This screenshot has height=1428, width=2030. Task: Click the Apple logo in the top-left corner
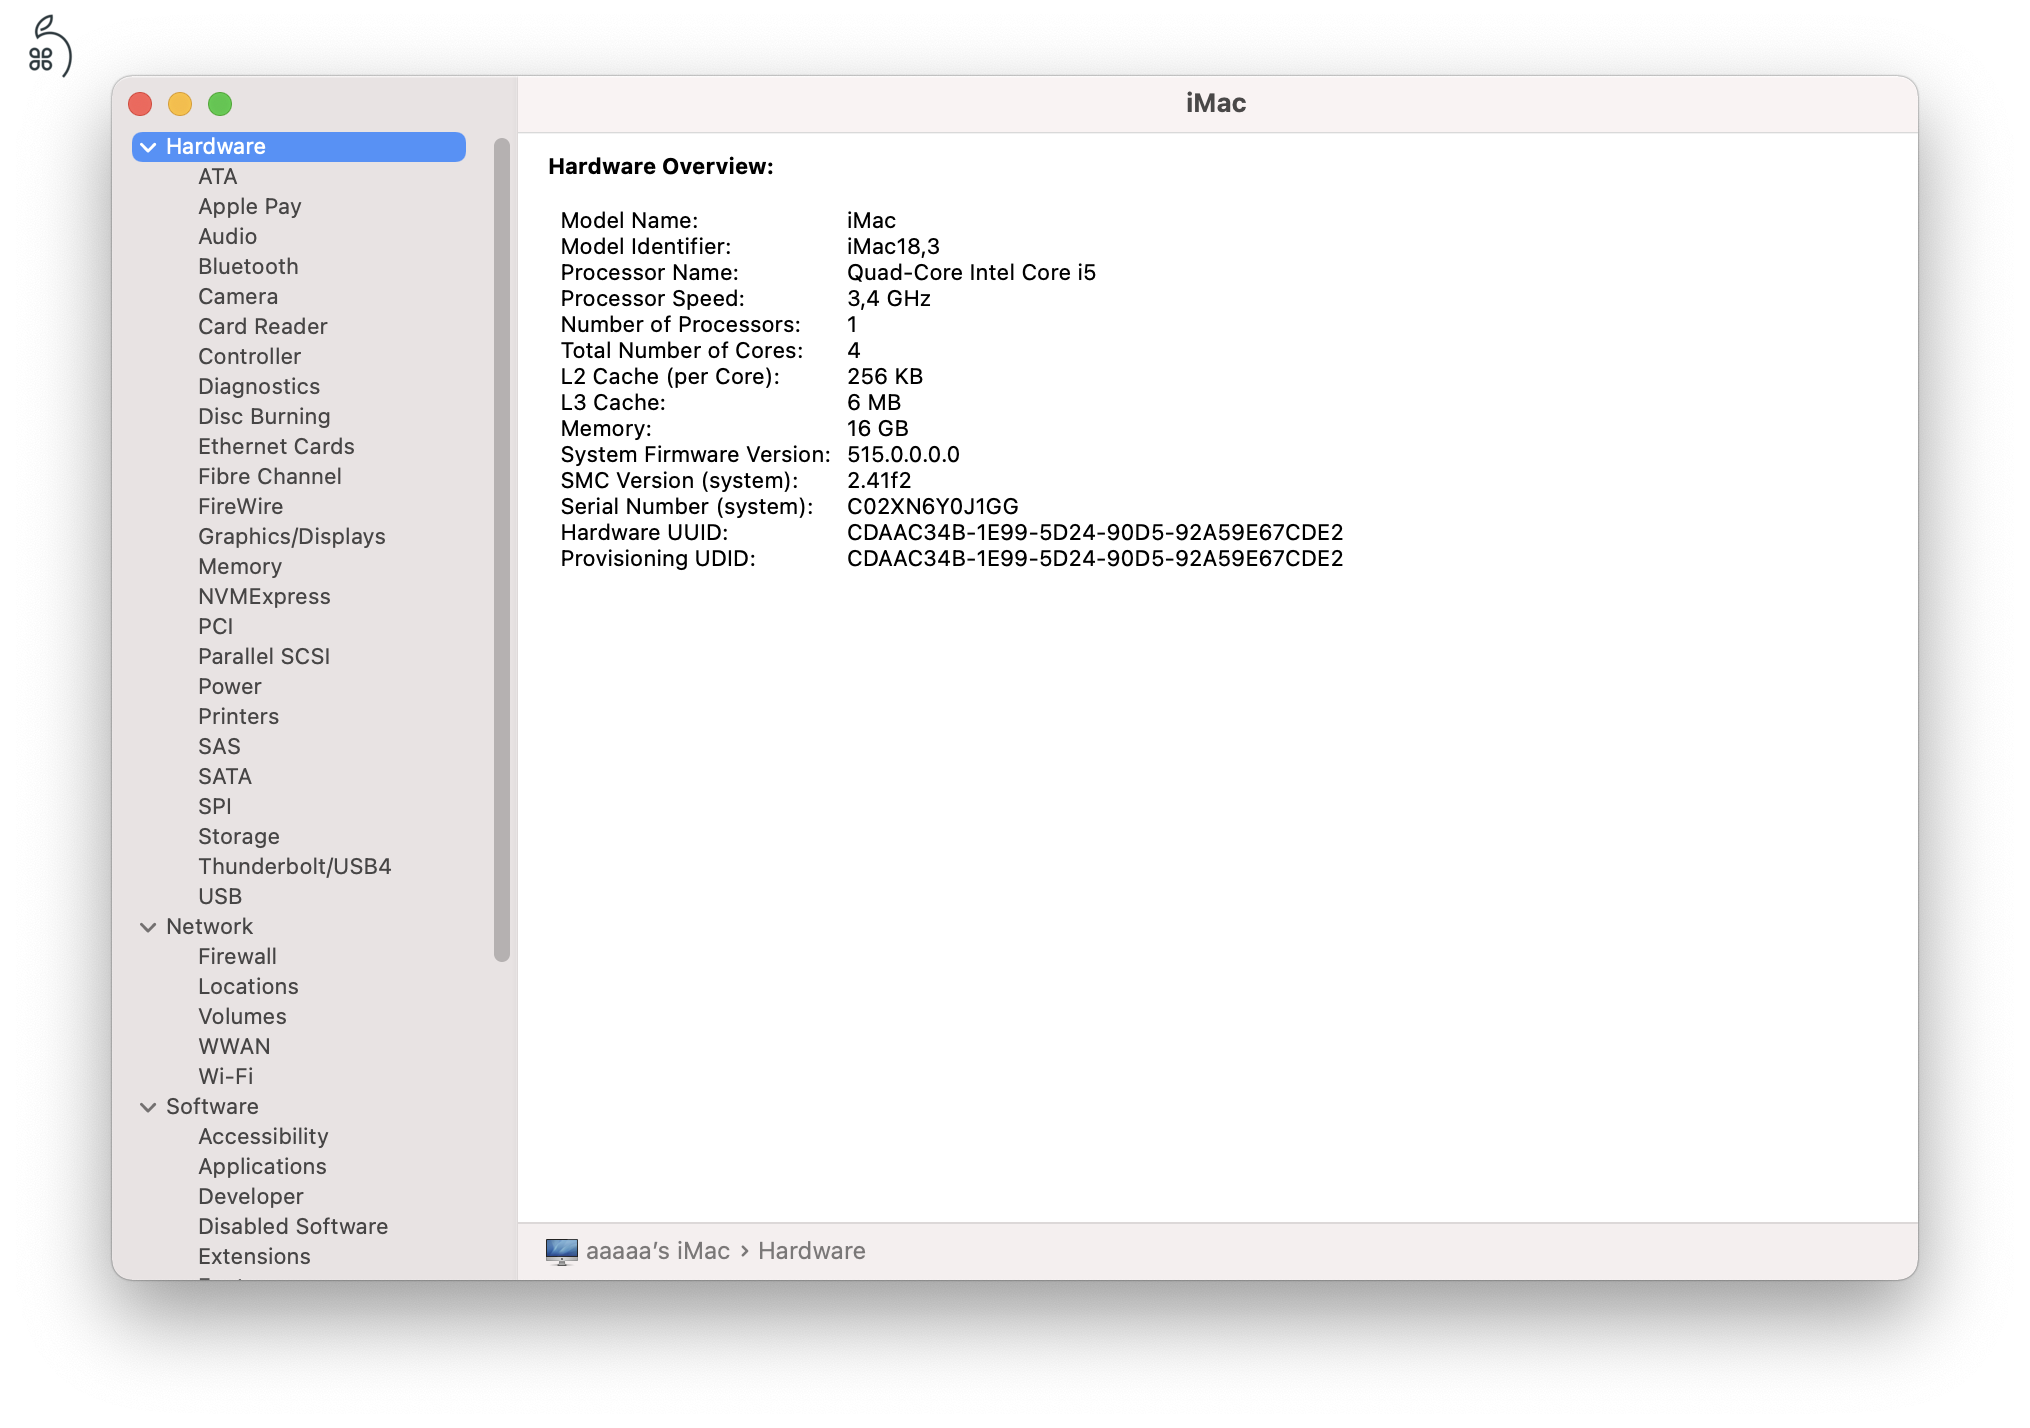coord(48,42)
